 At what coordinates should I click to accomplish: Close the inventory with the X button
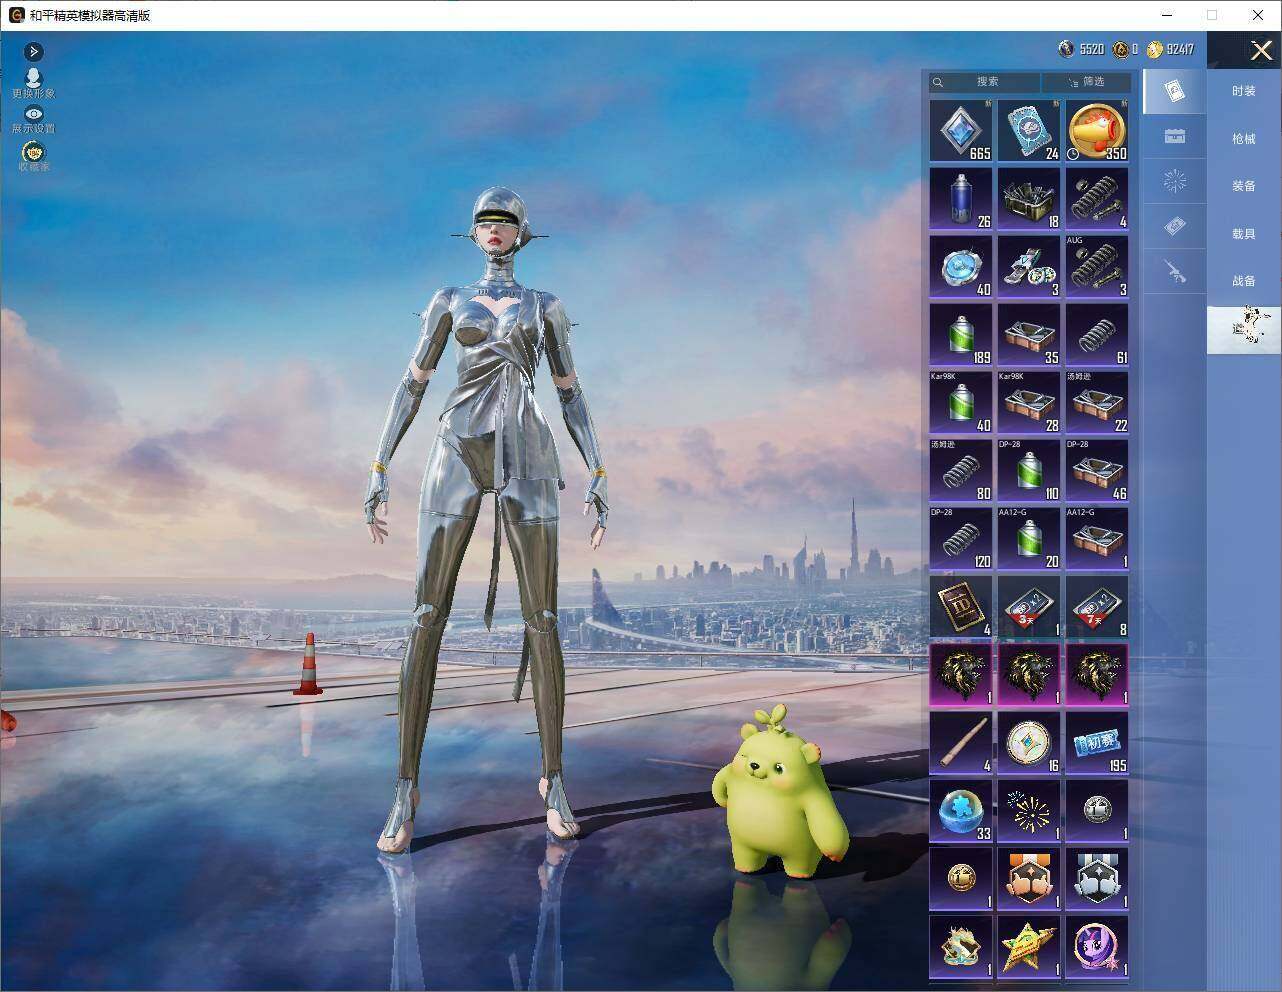[x=1262, y=51]
